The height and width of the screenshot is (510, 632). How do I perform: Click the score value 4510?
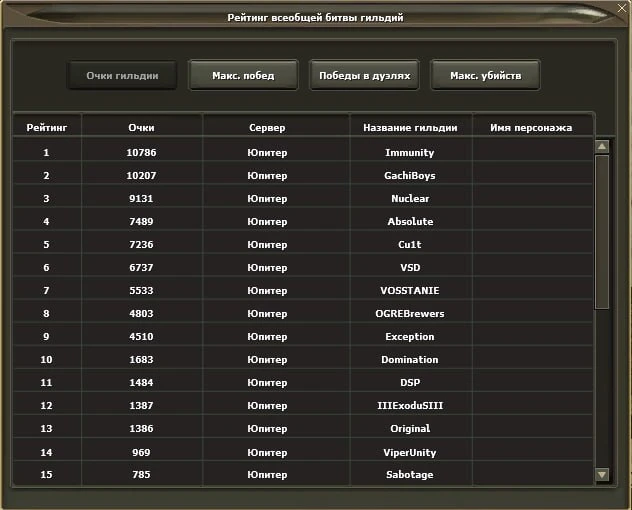click(x=141, y=337)
